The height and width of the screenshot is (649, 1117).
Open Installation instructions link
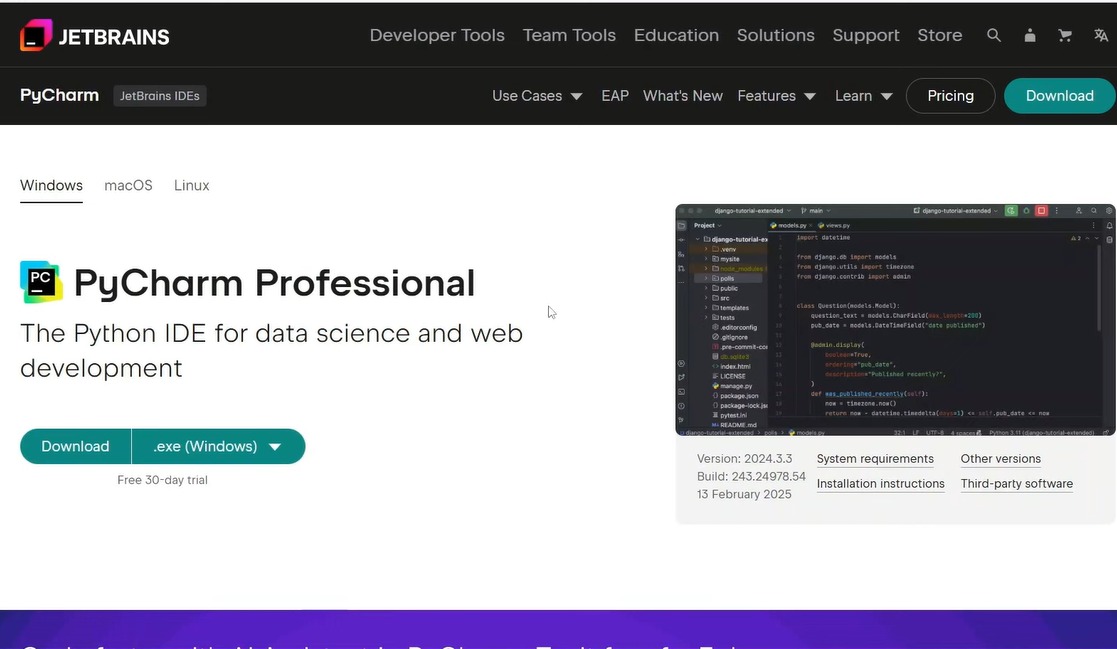(880, 484)
